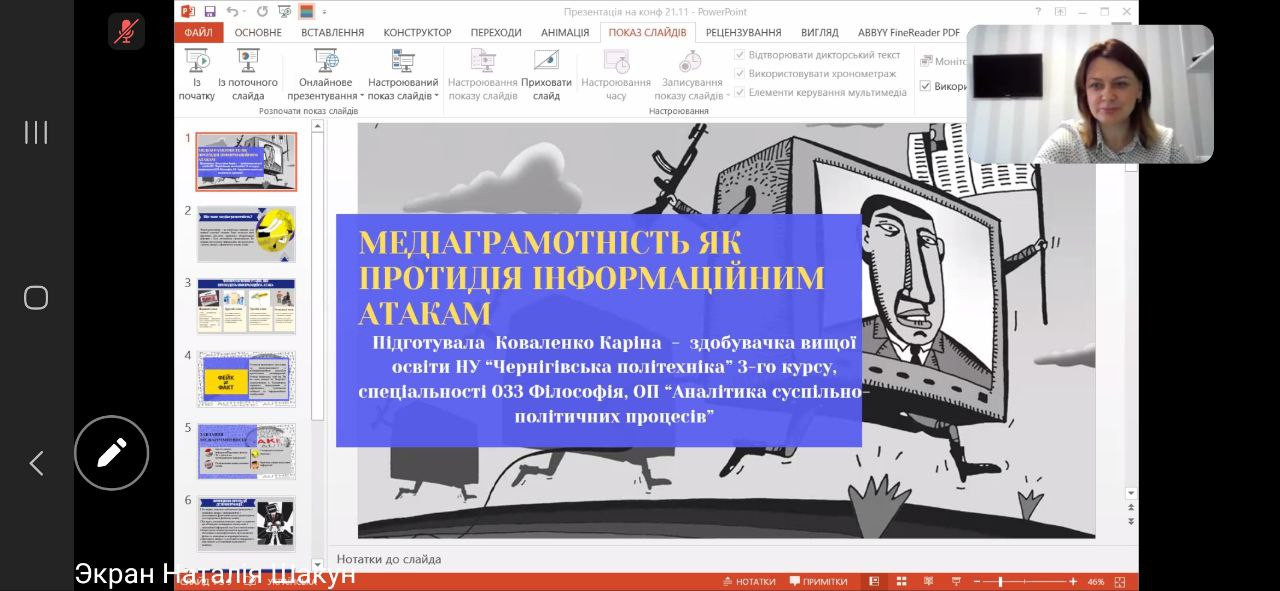Screen dimensions: 1280x591
Task: Open Ribbon Display Options button
Action: pos(1060,12)
